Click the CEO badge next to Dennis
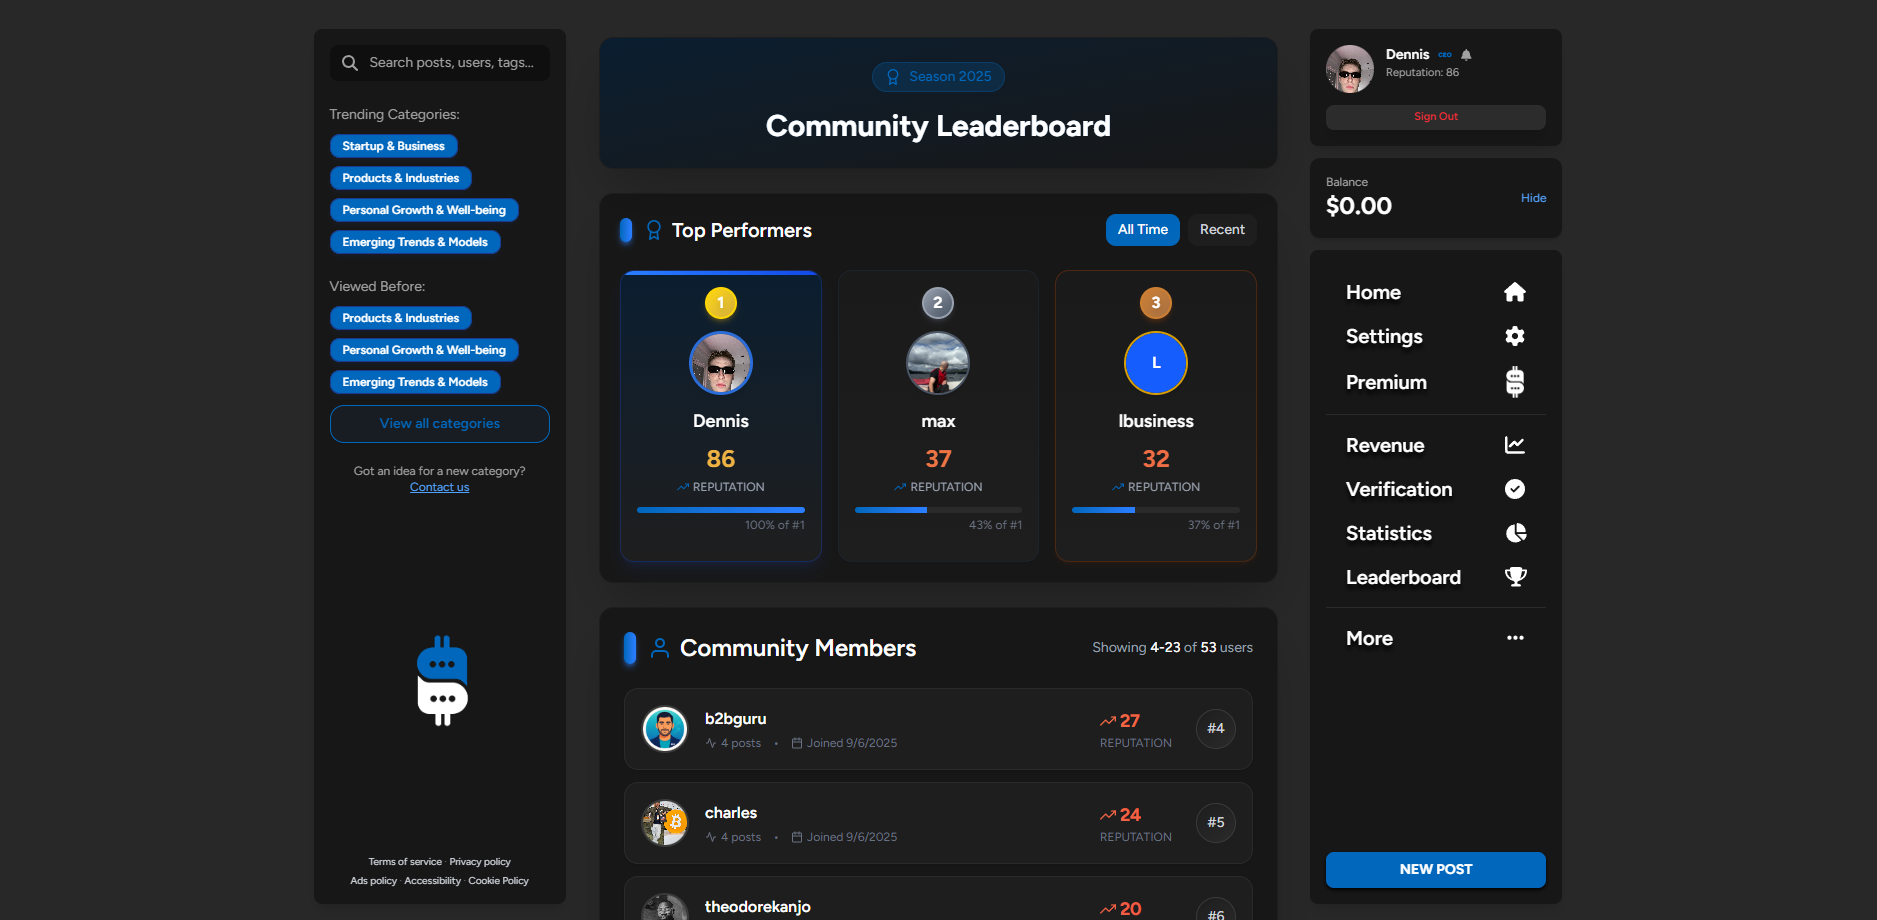Image resolution: width=1877 pixels, height=920 pixels. tap(1445, 55)
